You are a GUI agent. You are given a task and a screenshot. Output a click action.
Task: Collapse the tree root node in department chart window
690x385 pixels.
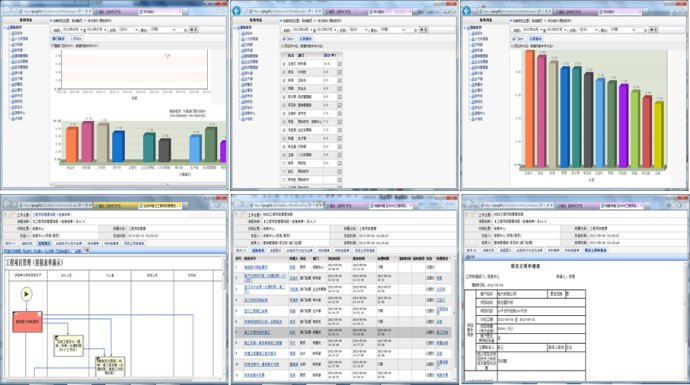5,28
